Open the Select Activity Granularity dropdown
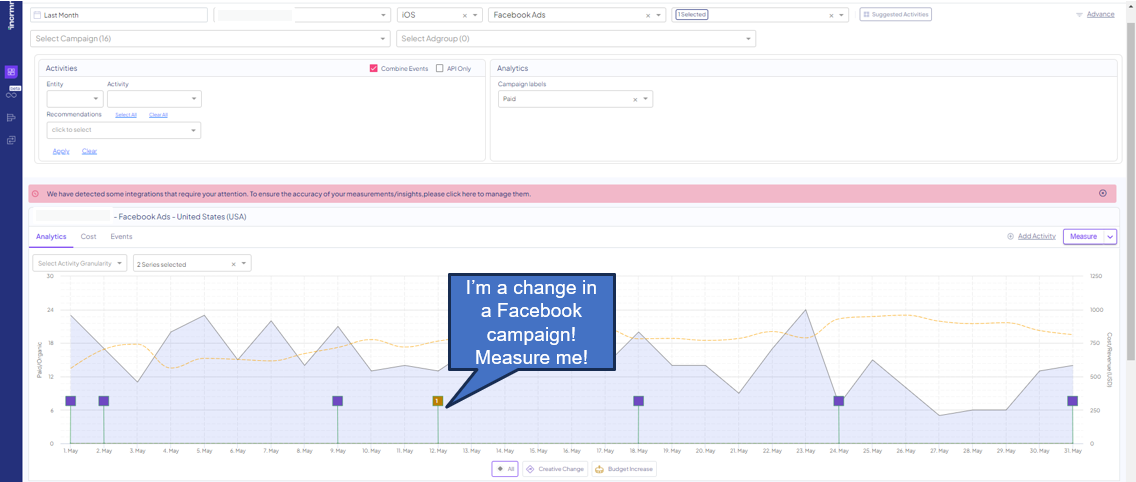The image size is (1136, 482). [80, 264]
